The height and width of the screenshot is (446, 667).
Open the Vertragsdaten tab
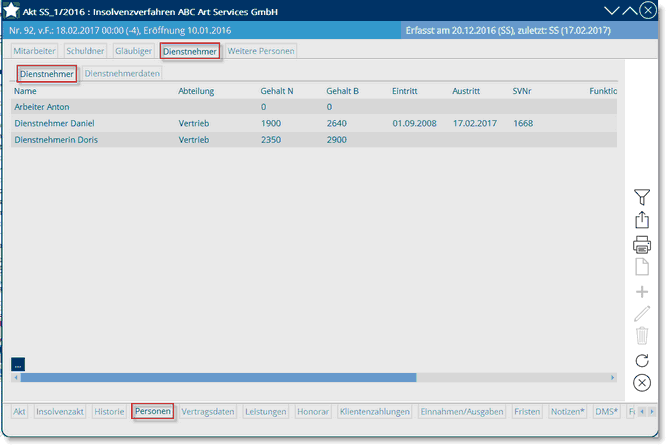coord(208,412)
